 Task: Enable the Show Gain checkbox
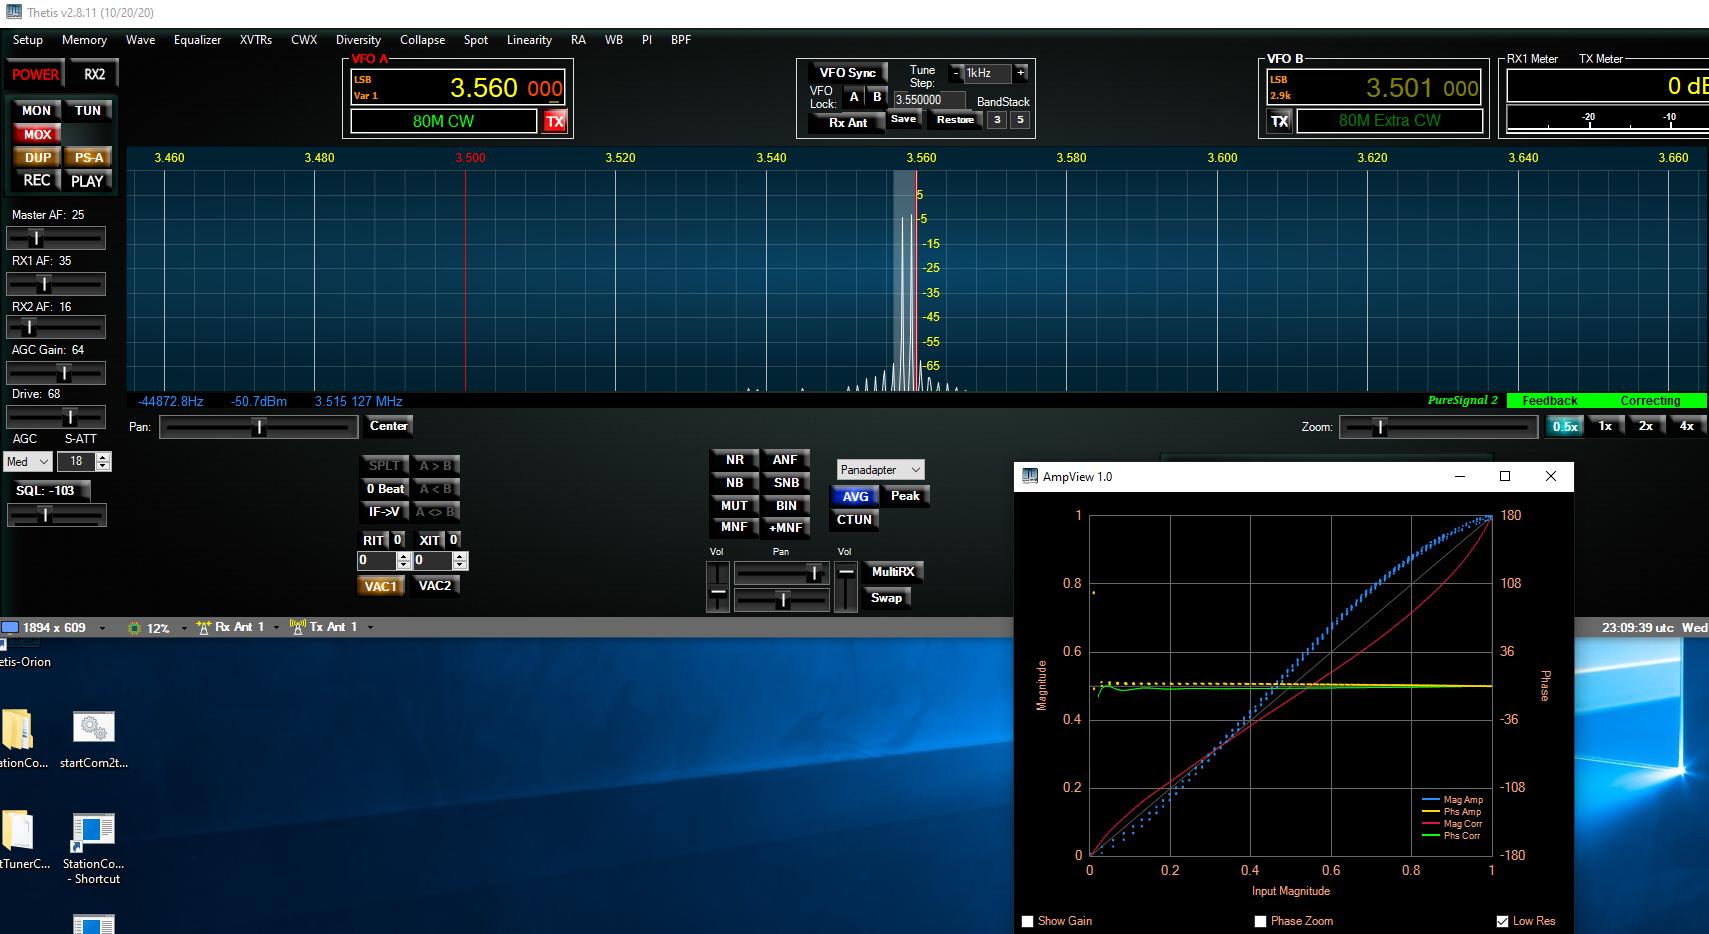pos(1027,921)
